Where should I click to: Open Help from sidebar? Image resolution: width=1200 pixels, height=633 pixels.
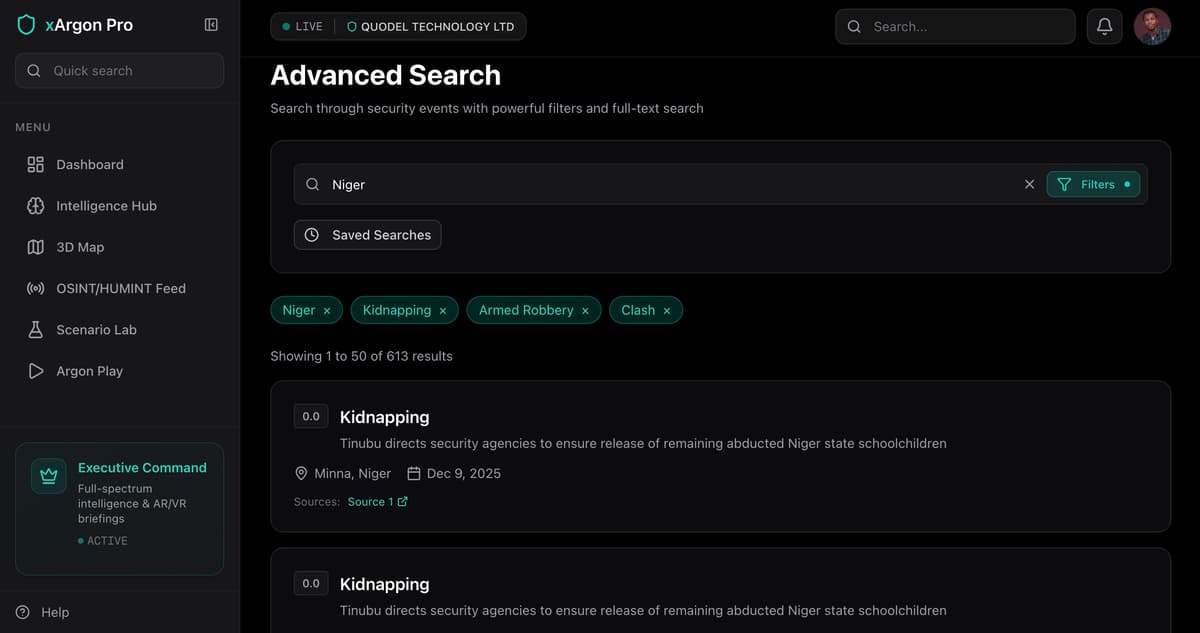(x=54, y=612)
